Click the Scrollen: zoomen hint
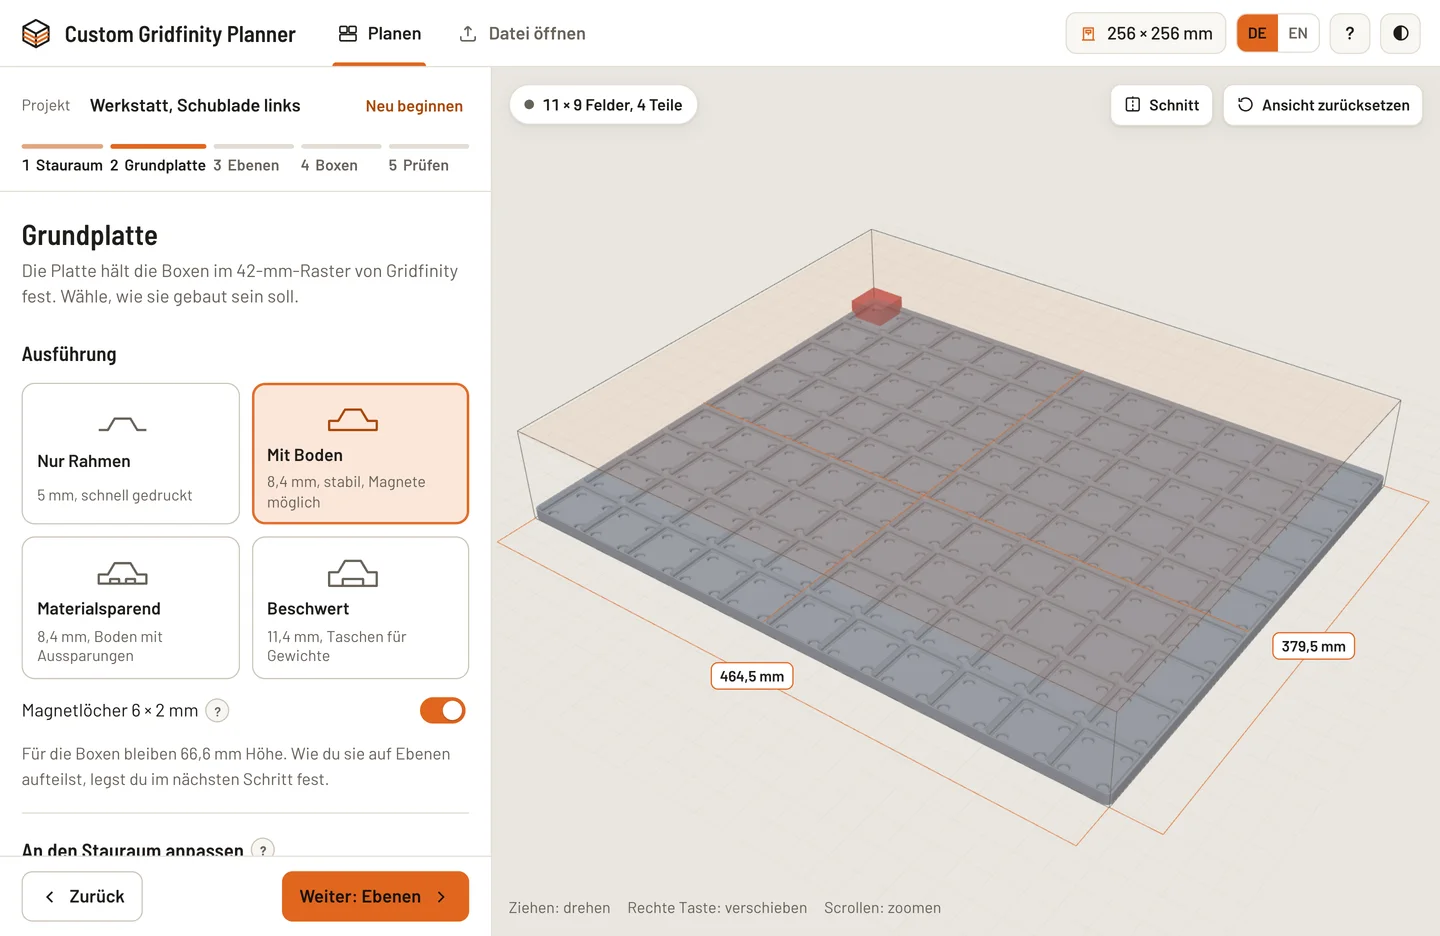 (x=882, y=908)
